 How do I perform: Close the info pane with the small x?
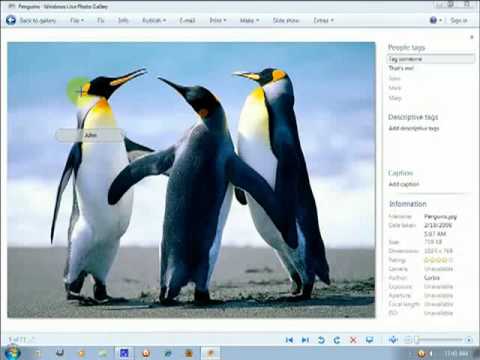point(472,37)
